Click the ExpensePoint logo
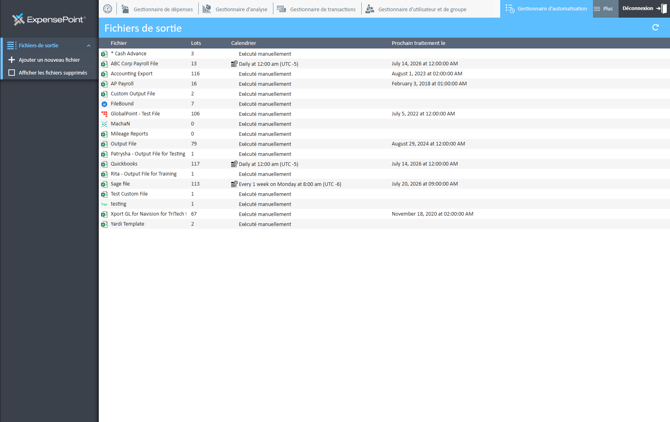The height and width of the screenshot is (422, 670). pos(49,19)
